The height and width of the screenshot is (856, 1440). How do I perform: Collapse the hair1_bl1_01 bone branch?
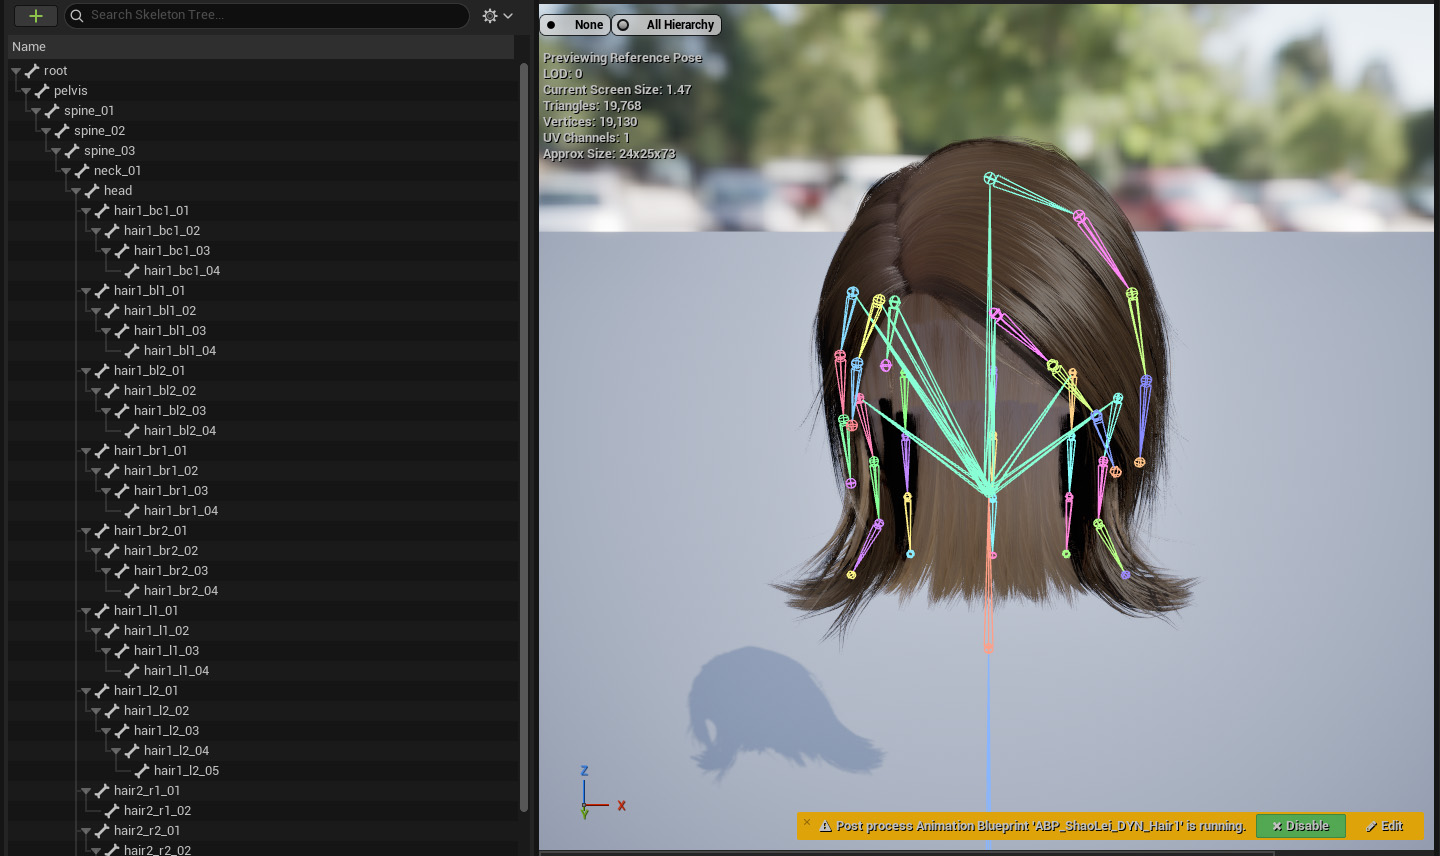[86, 291]
